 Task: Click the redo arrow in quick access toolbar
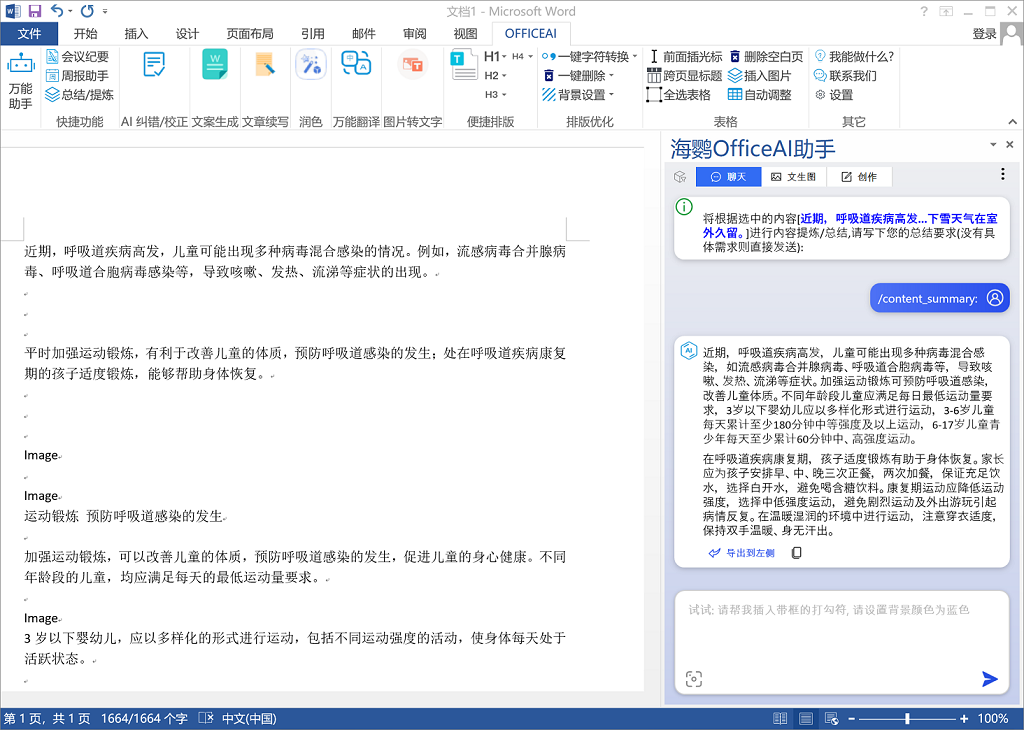(x=87, y=11)
